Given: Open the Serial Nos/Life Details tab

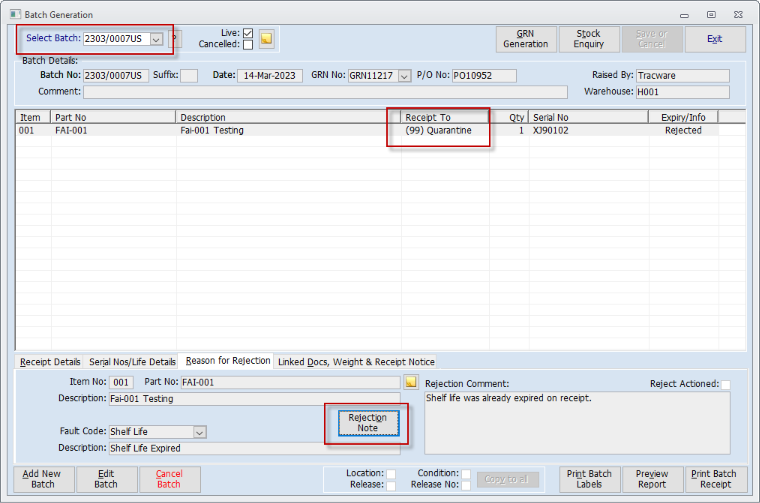Looking at the screenshot, I should 132,361.
